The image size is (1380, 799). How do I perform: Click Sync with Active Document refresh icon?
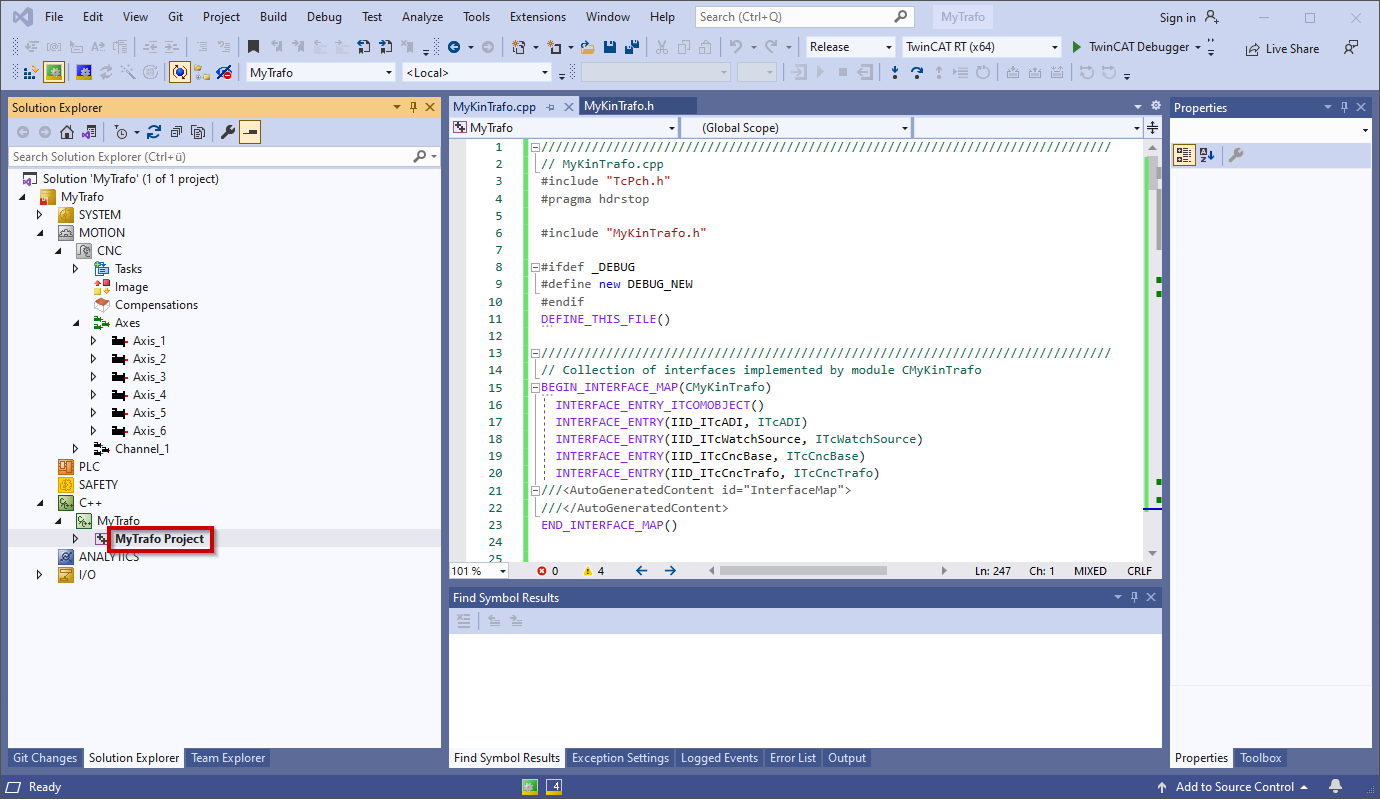[x=153, y=131]
